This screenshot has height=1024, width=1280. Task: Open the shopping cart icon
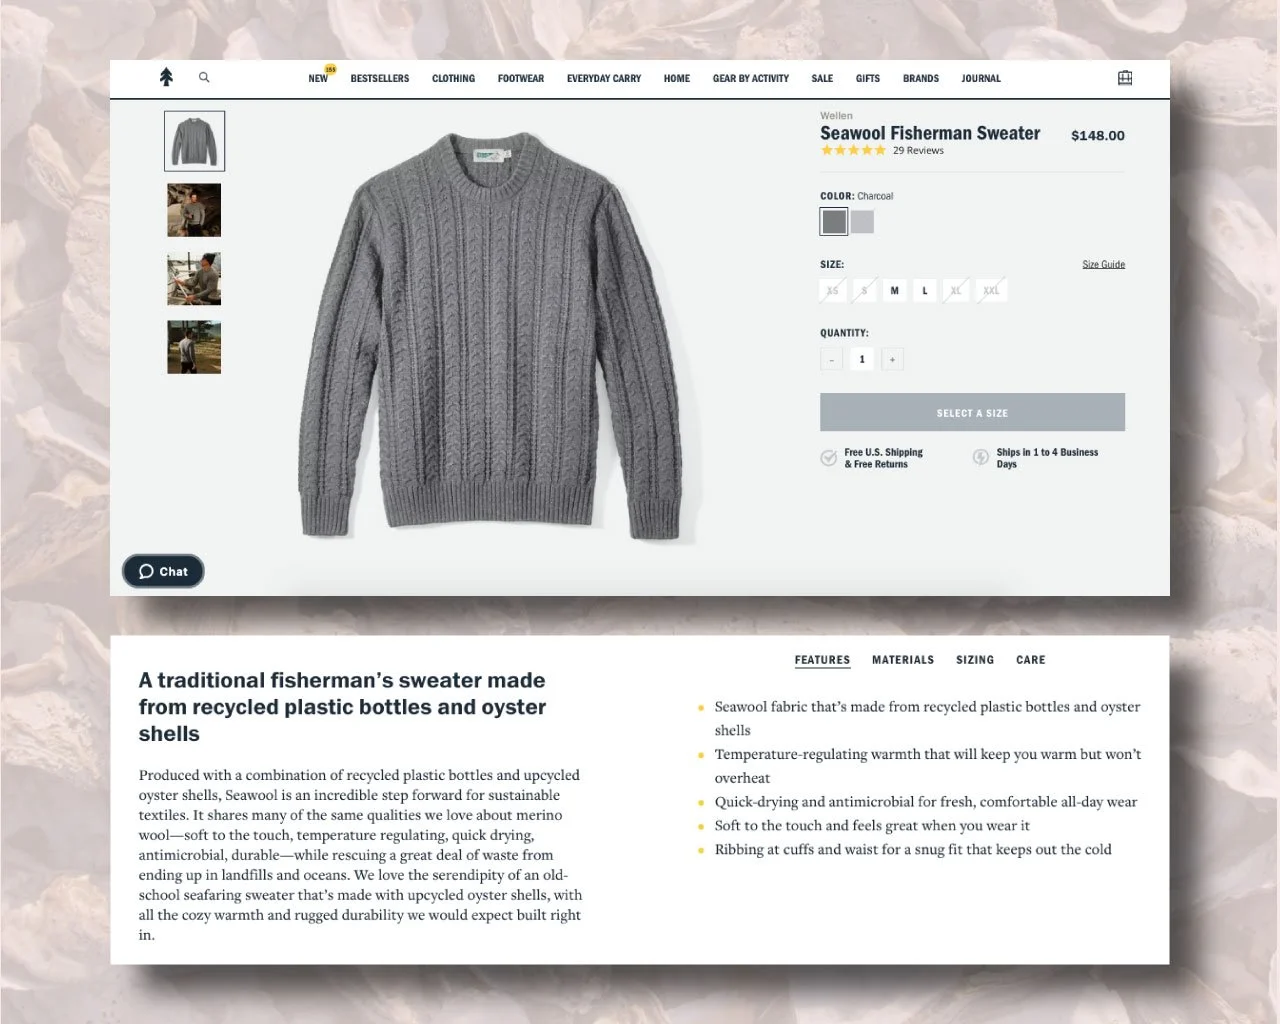coord(1125,78)
